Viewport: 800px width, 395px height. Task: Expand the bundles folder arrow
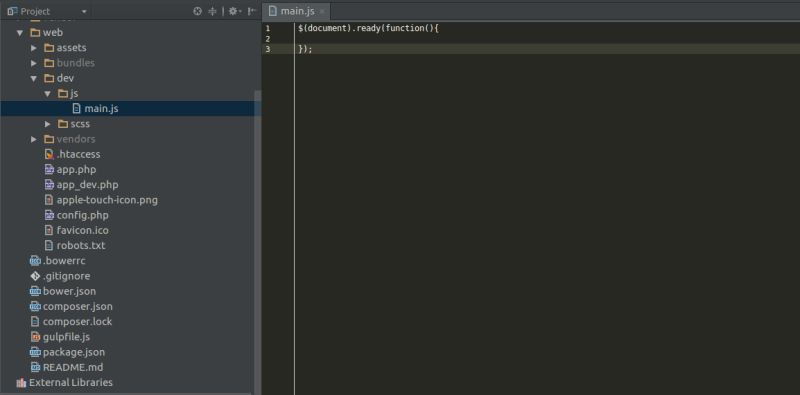[34, 63]
